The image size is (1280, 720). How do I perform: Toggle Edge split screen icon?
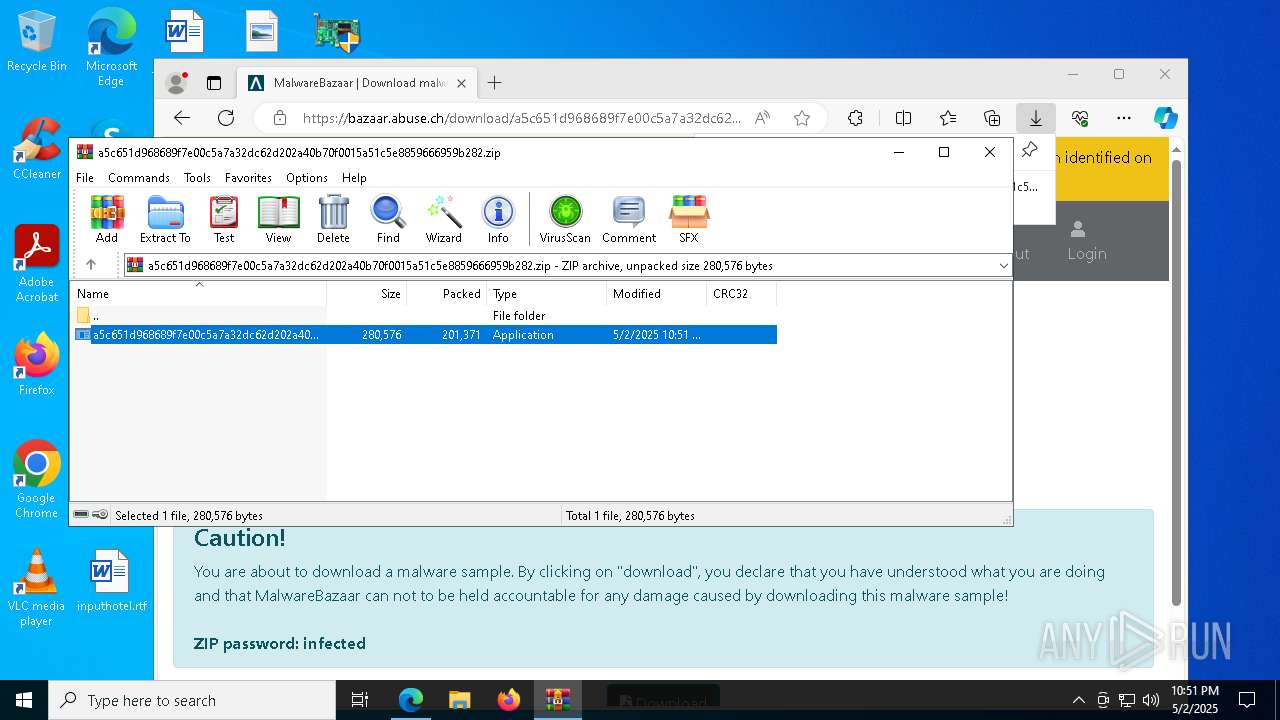pos(903,118)
